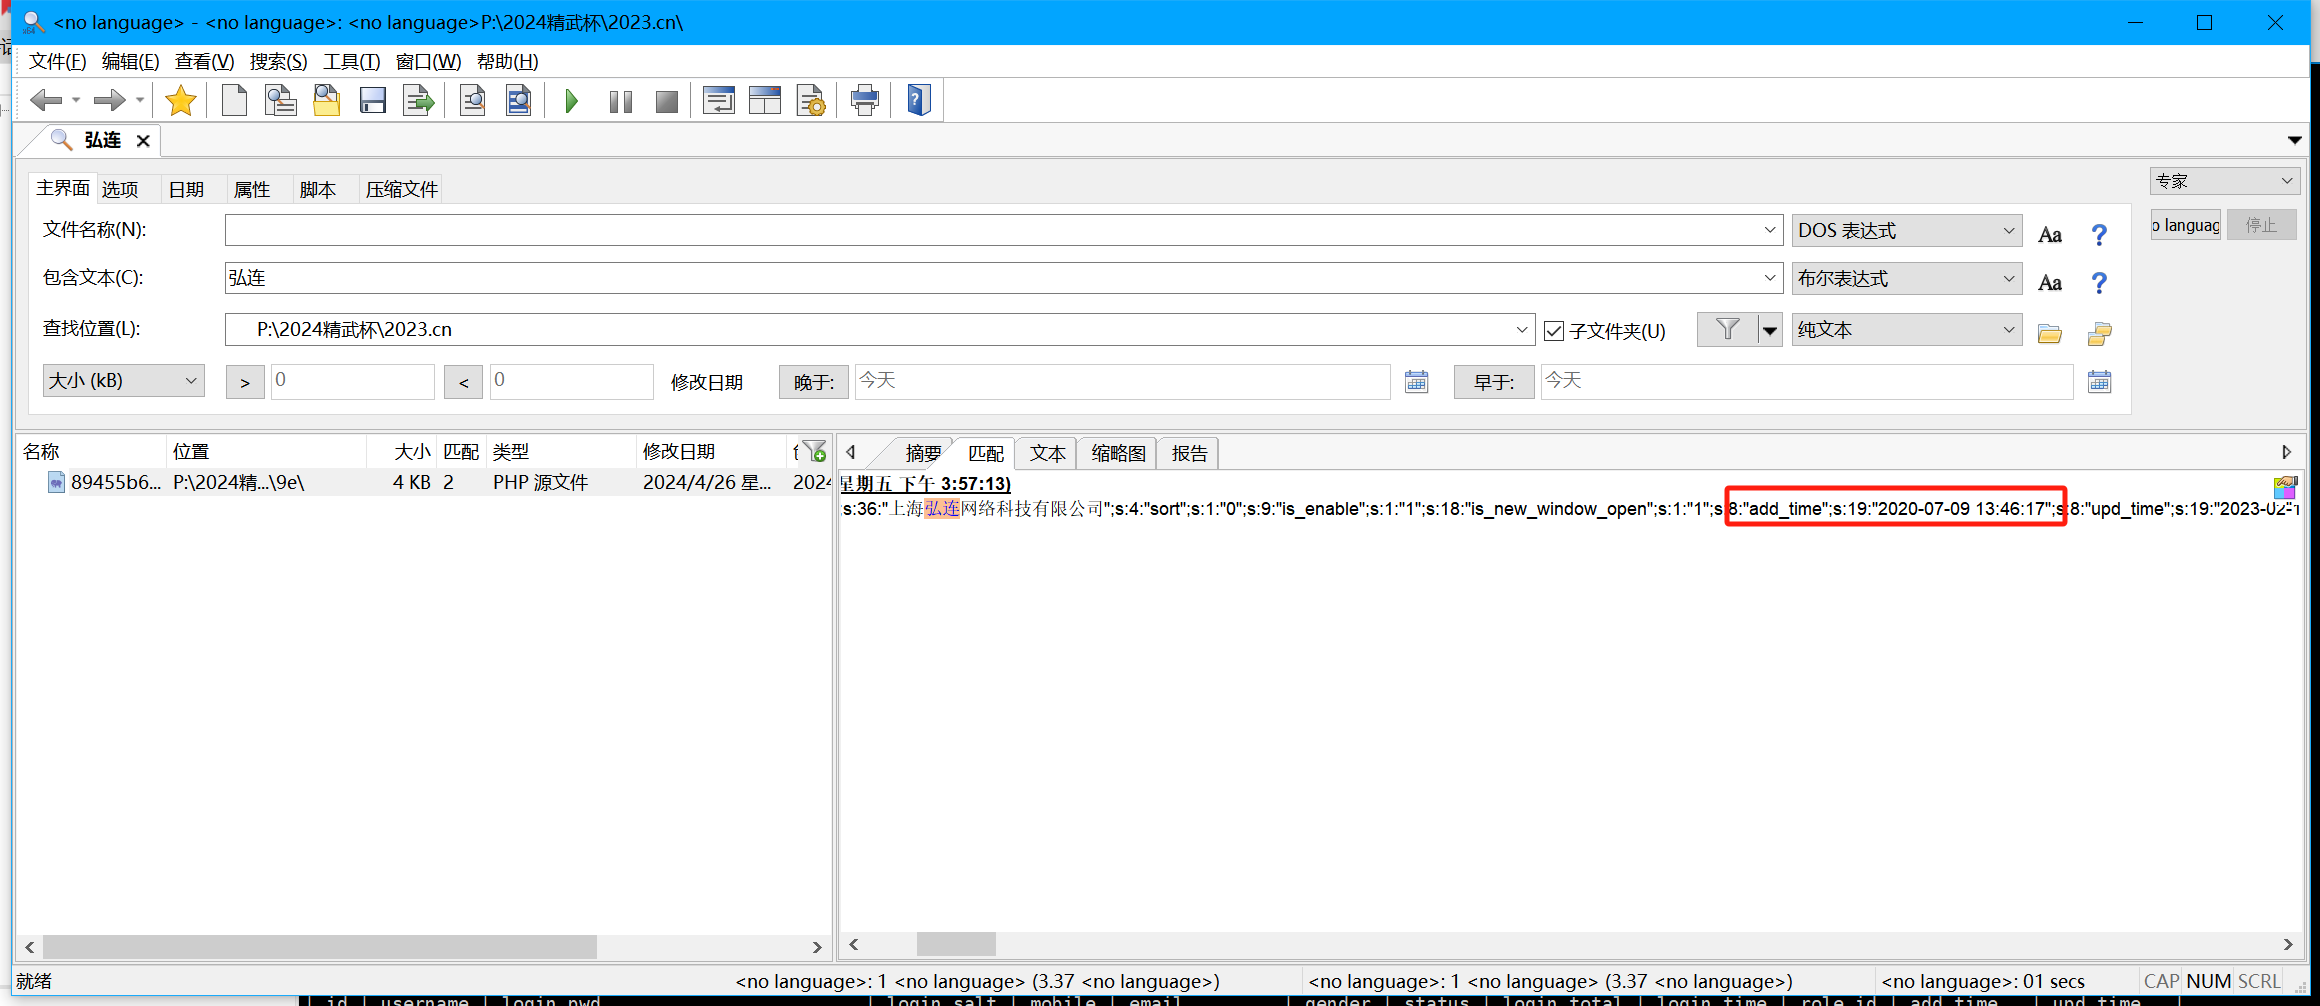This screenshot has width=2320, height=1006.
Task: Click the word wrap toolbar icon
Action: coord(719,100)
